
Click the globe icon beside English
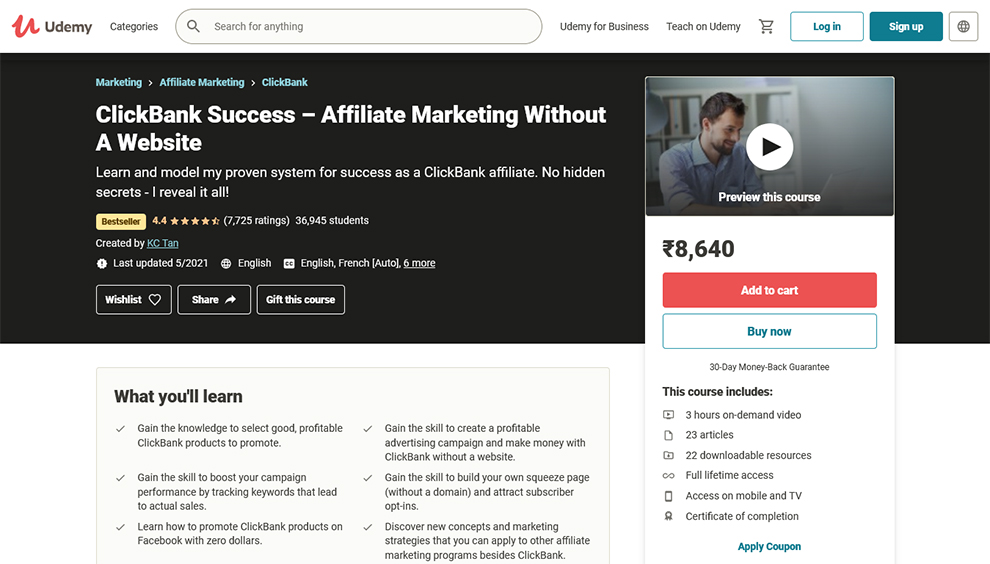[x=226, y=263]
